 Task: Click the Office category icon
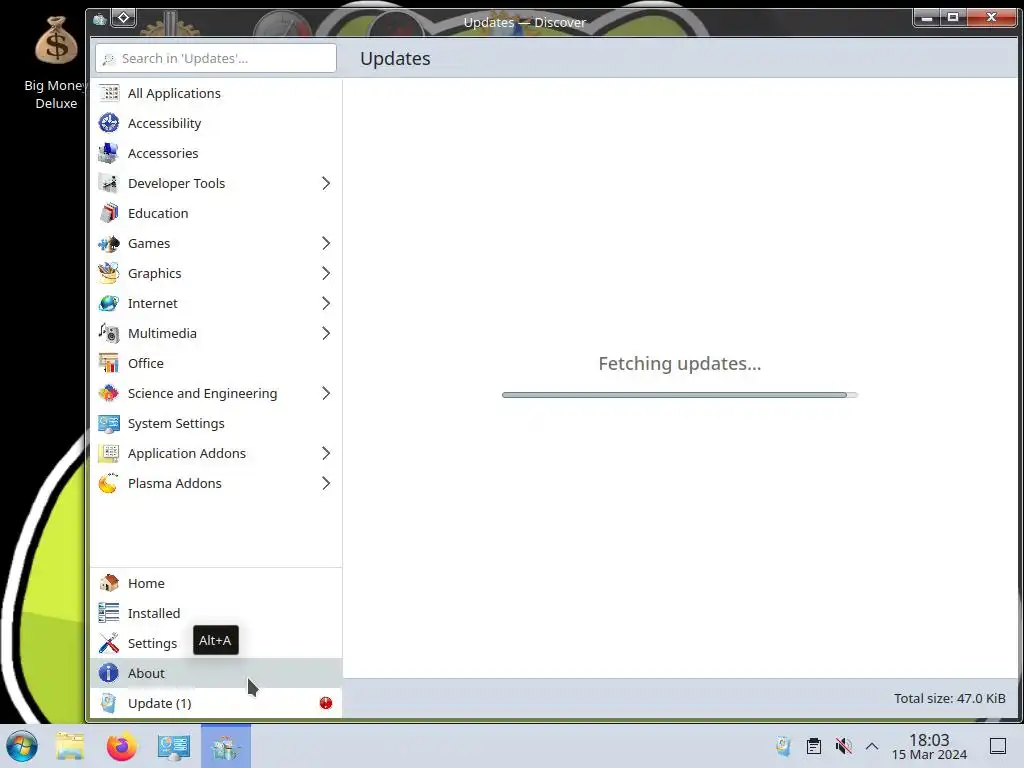pos(108,364)
